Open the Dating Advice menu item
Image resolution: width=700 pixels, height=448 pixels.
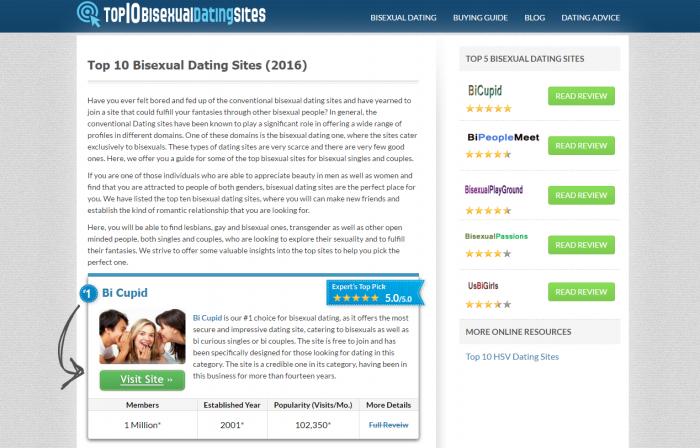point(590,18)
